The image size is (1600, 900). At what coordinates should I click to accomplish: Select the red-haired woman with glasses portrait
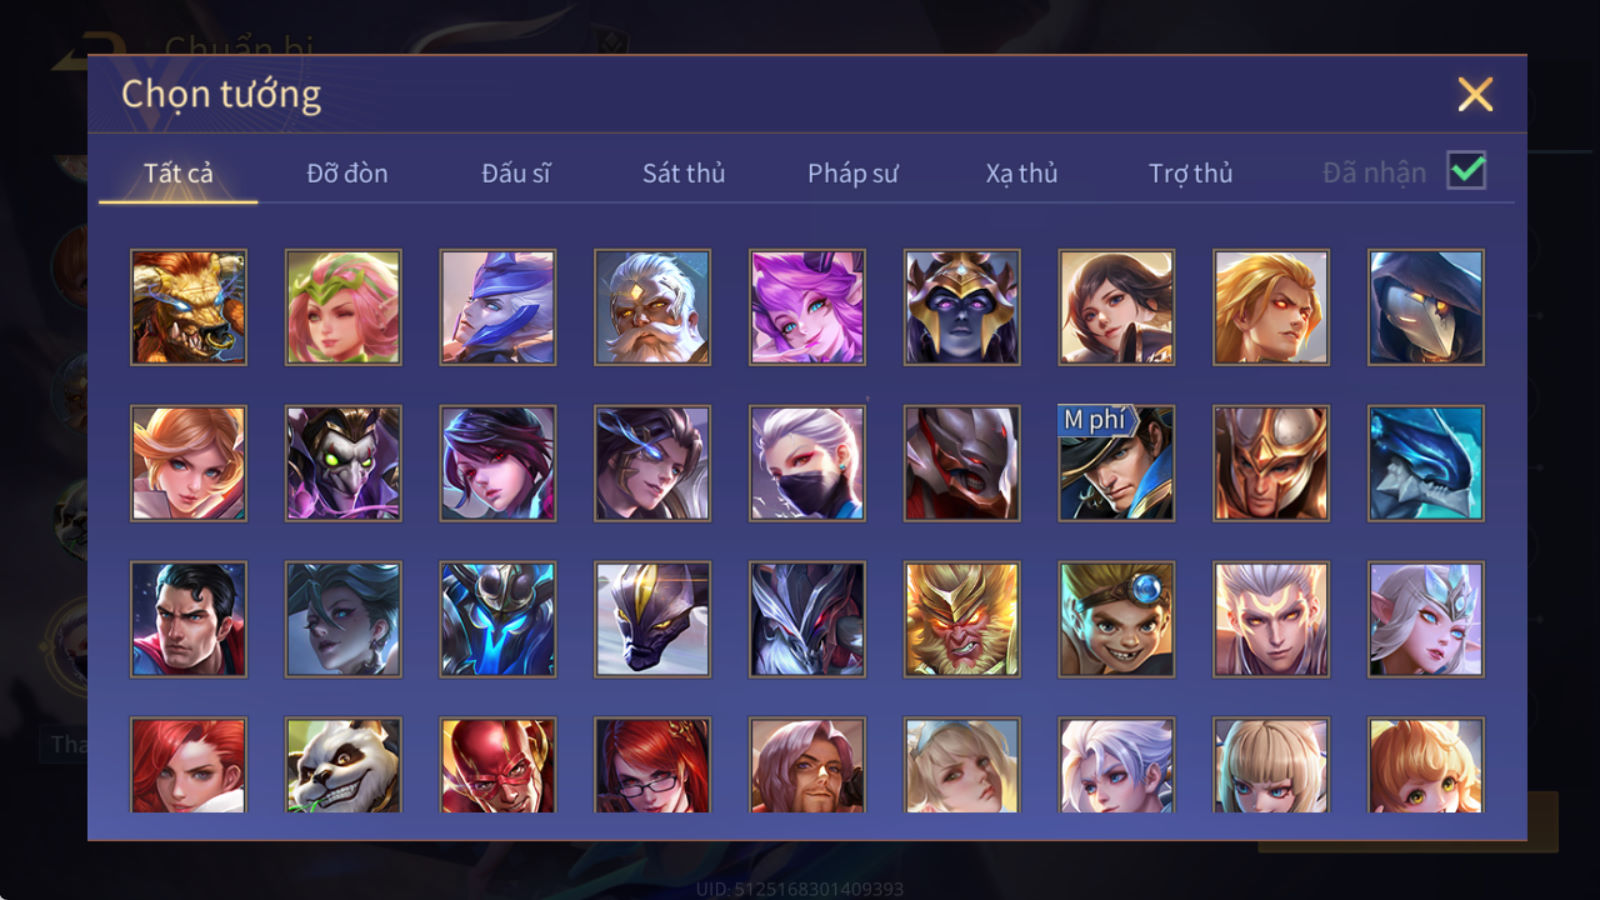(x=652, y=765)
